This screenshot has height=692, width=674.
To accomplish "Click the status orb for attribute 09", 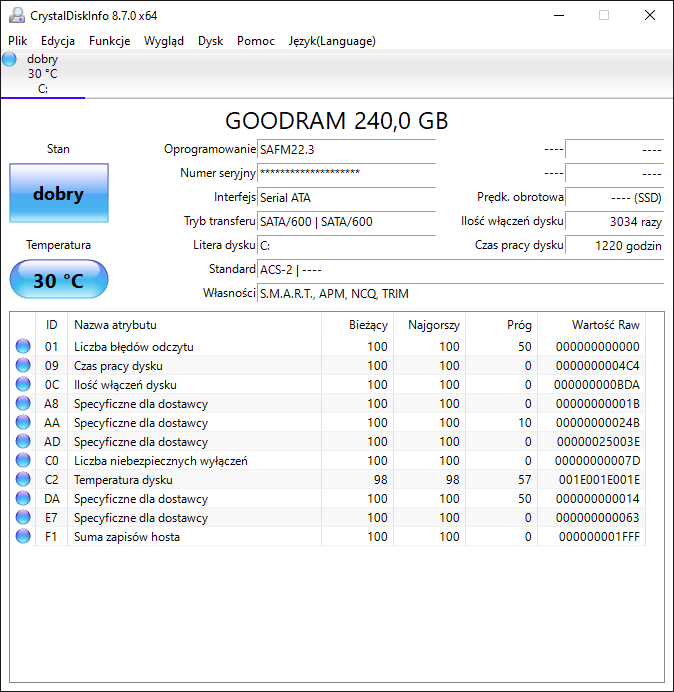I will (23, 365).
